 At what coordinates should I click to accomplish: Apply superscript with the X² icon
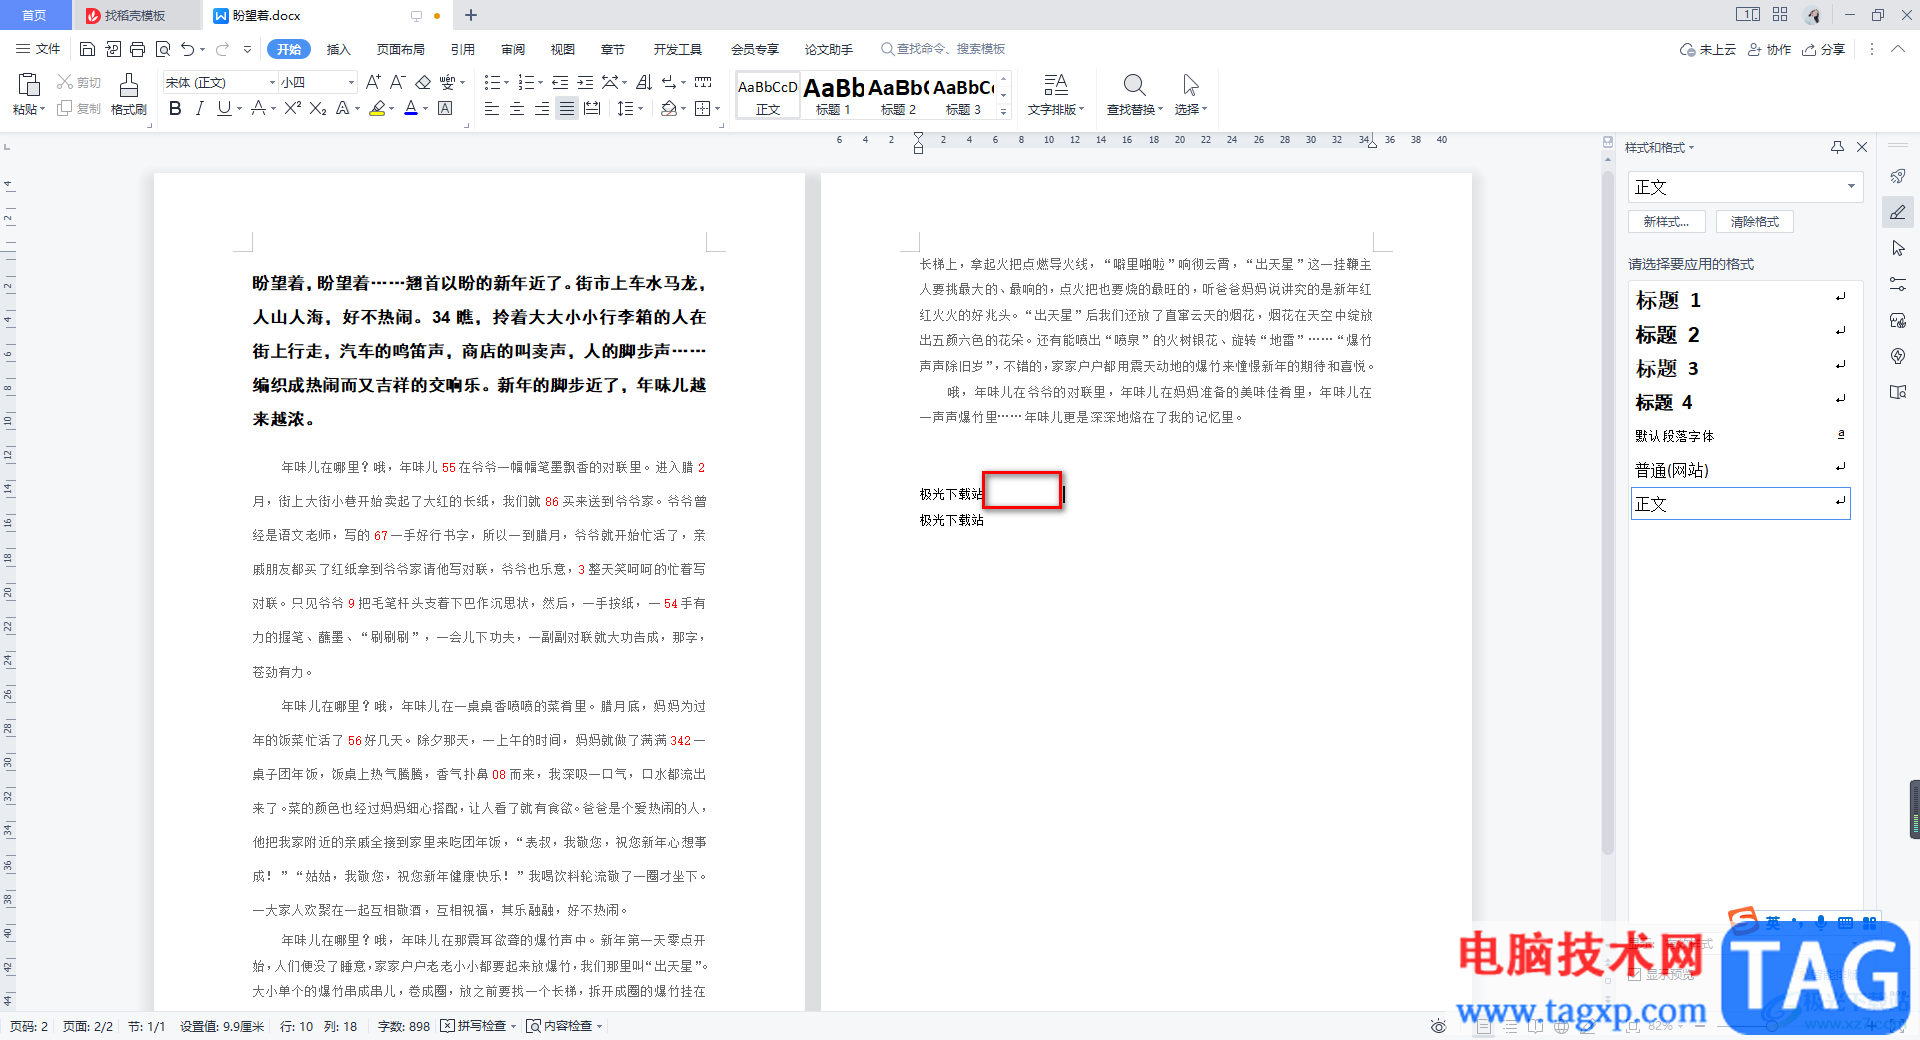[x=292, y=108]
